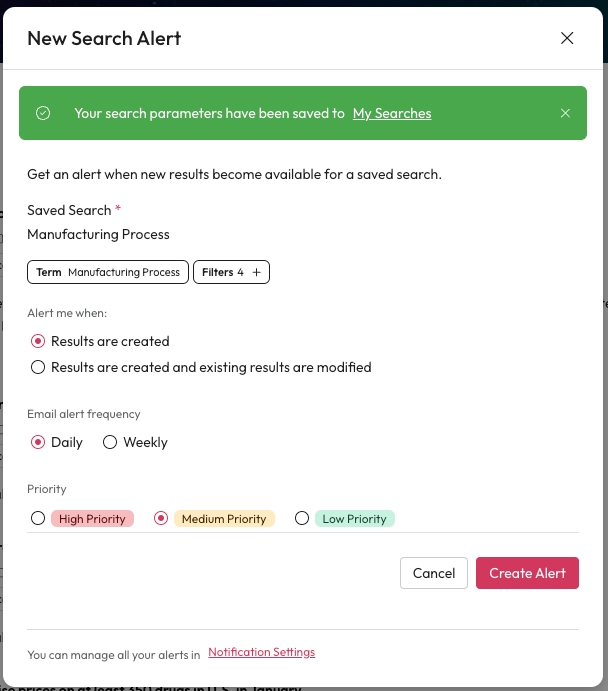The width and height of the screenshot is (608, 691).
Task: Select the High Priority radio button
Action: coord(38,519)
